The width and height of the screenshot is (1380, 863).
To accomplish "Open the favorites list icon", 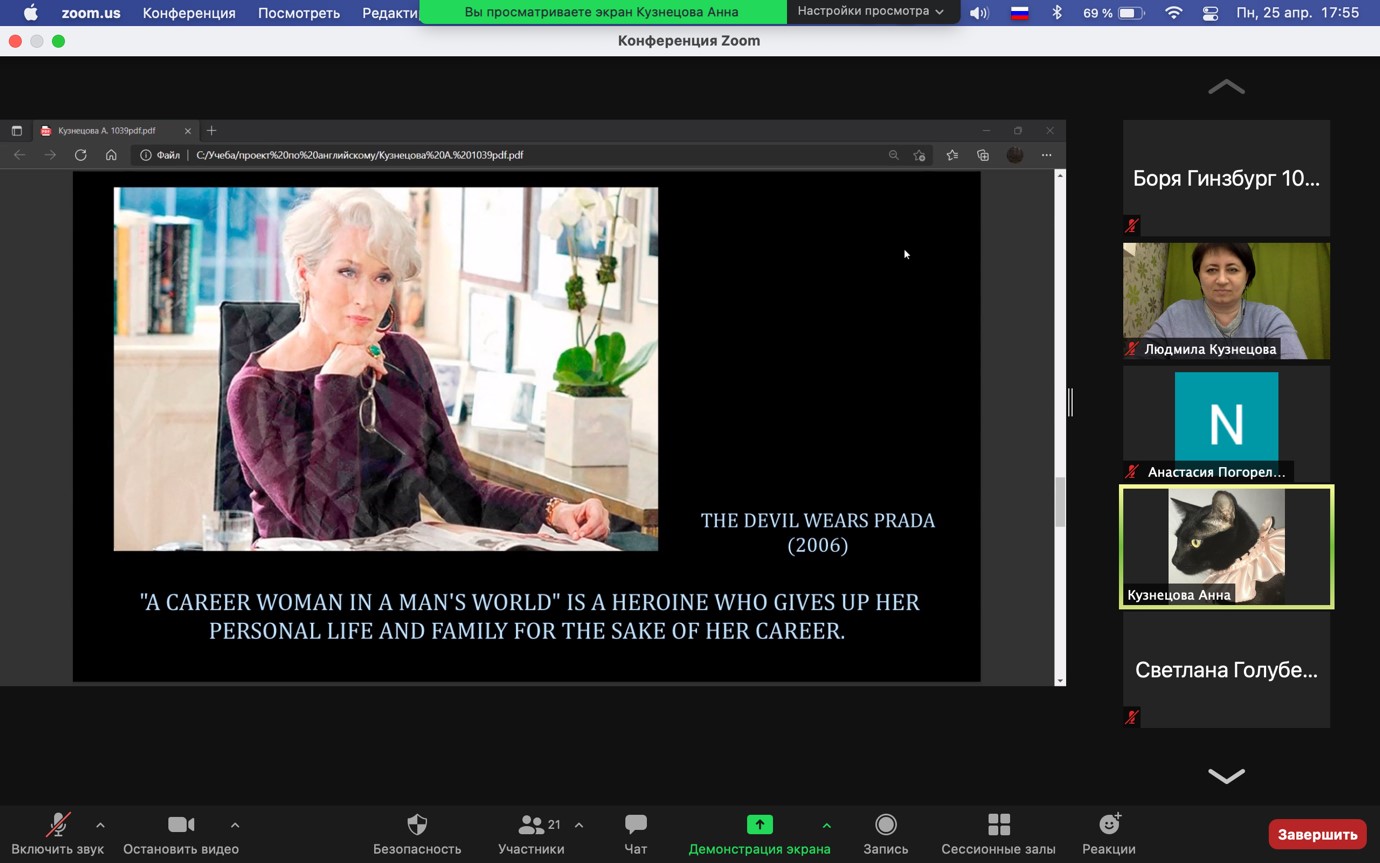I will coord(952,155).
